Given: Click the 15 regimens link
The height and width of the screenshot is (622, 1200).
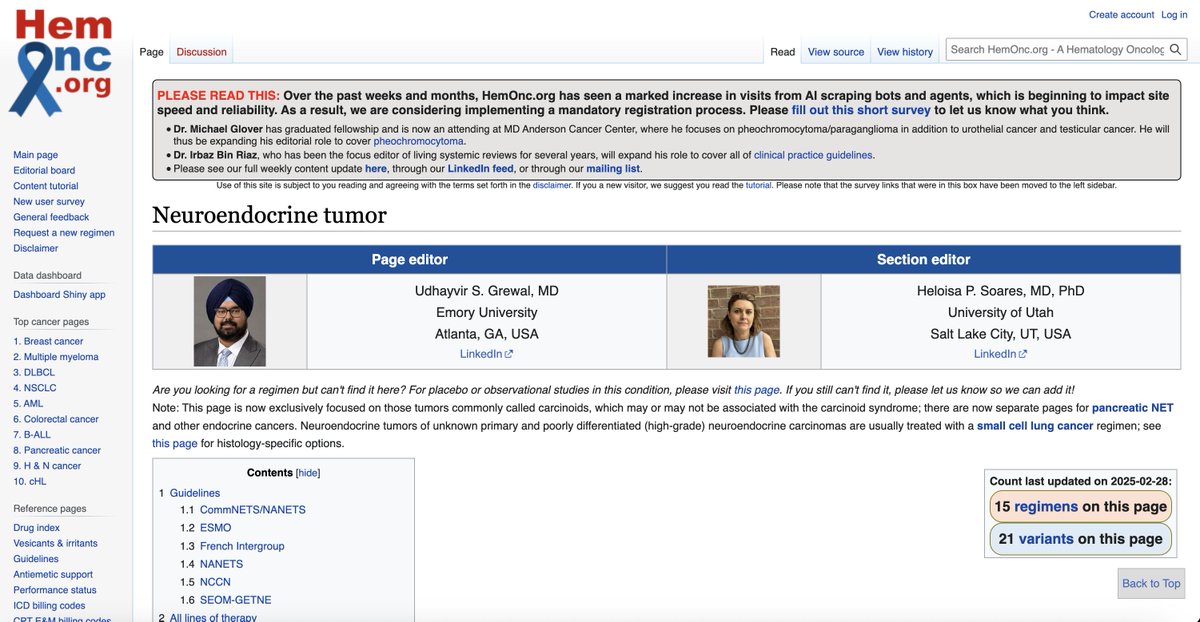Looking at the screenshot, I should [x=1046, y=507].
